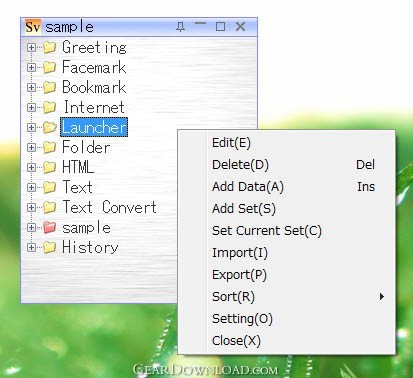Choose Export(P) from context menu
The width and height of the screenshot is (413, 378).
pyautogui.click(x=287, y=275)
